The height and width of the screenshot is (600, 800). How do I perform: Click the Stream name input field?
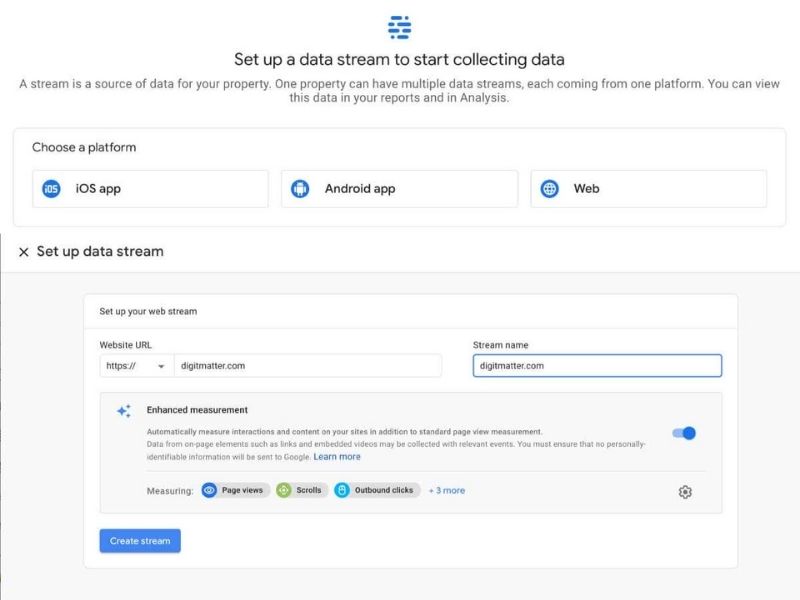click(x=597, y=366)
